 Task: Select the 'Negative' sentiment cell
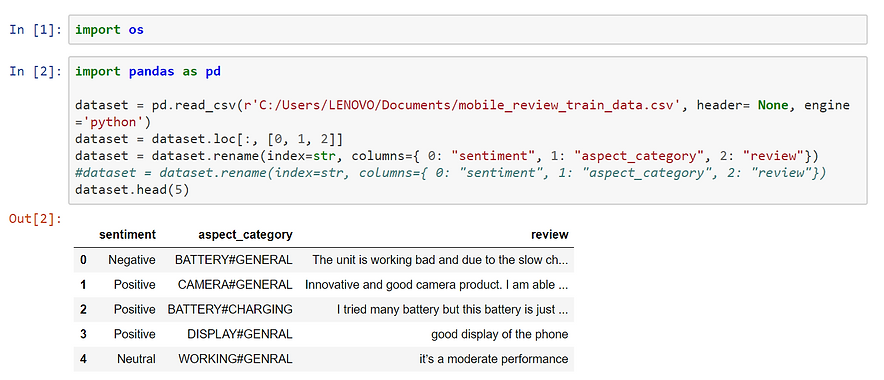pos(132,260)
